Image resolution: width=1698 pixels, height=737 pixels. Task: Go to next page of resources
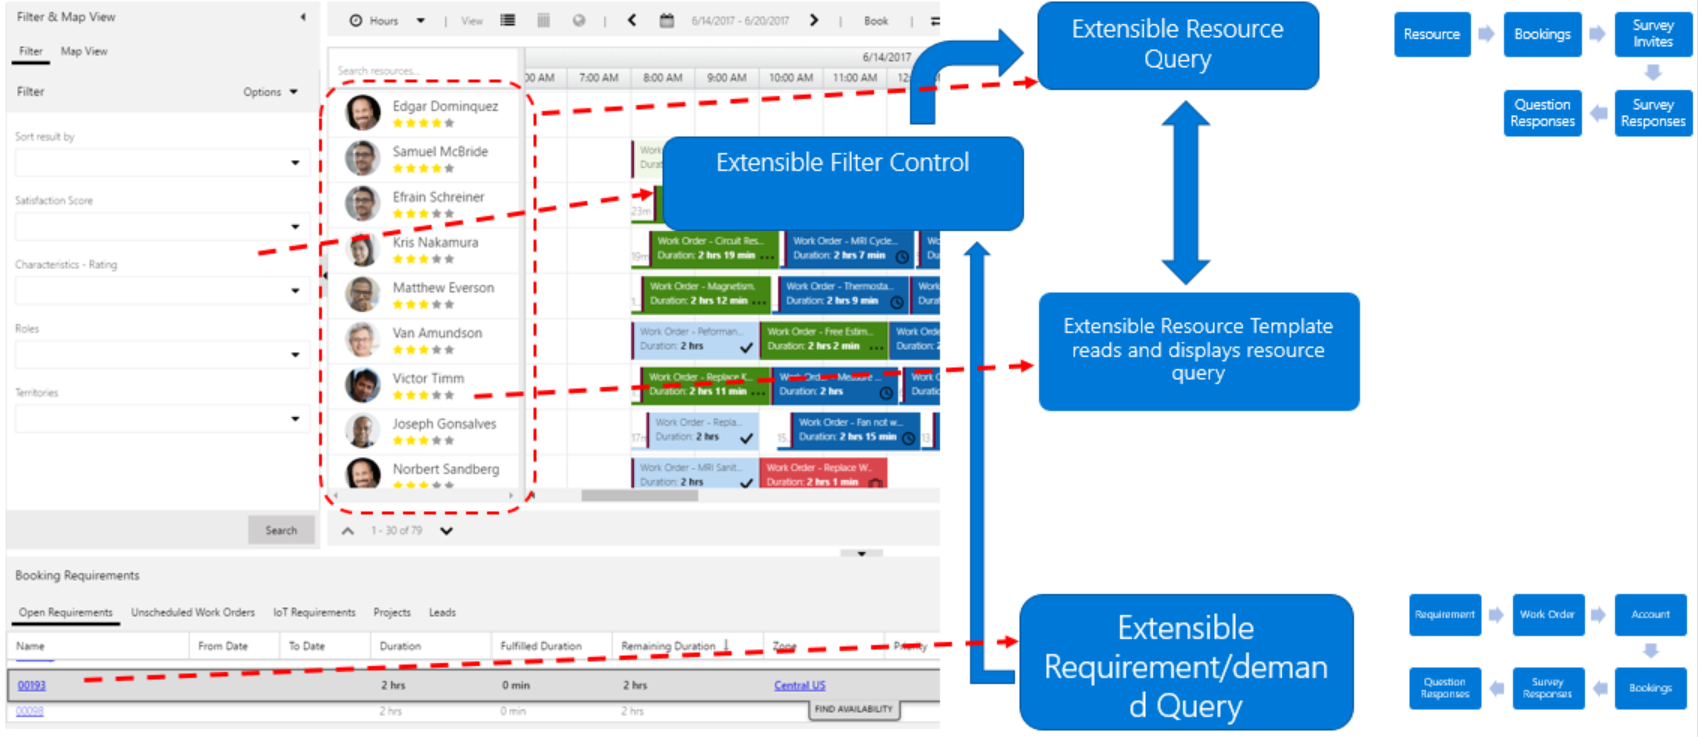(447, 531)
